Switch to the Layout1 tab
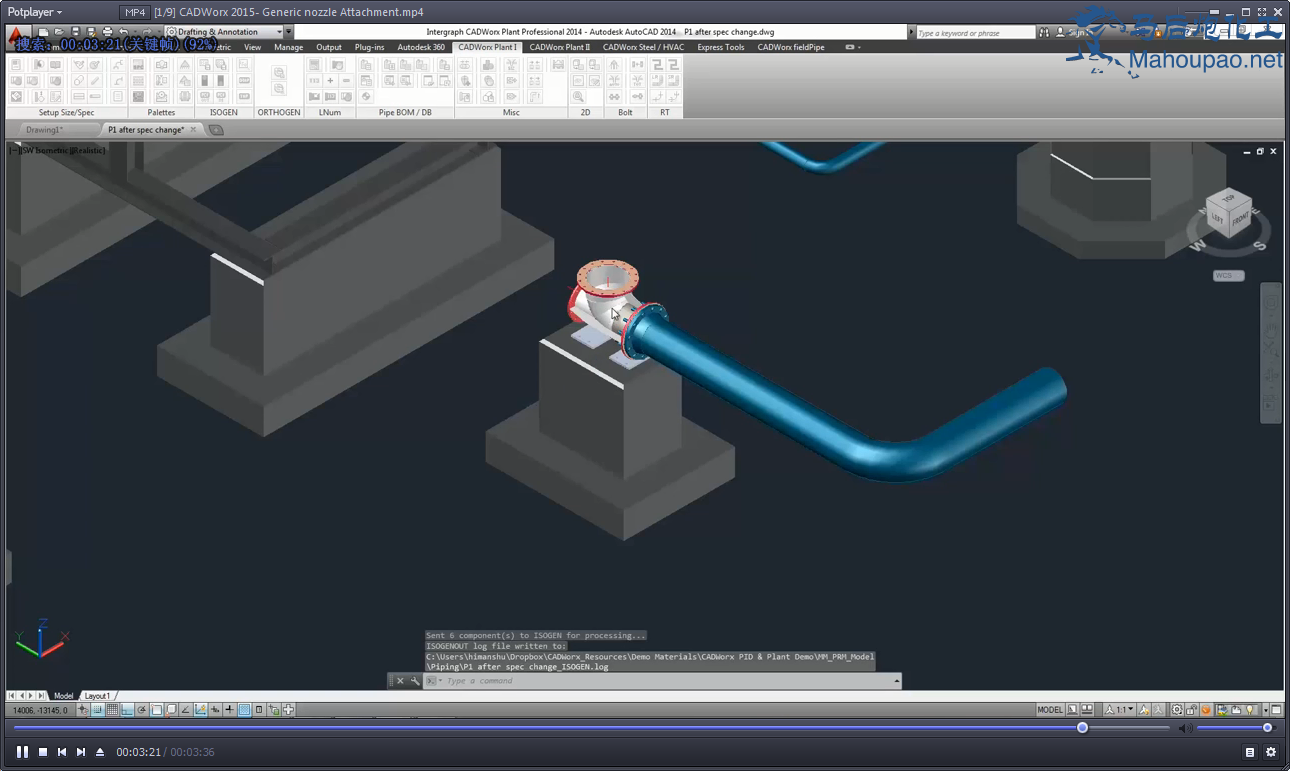 pos(97,696)
